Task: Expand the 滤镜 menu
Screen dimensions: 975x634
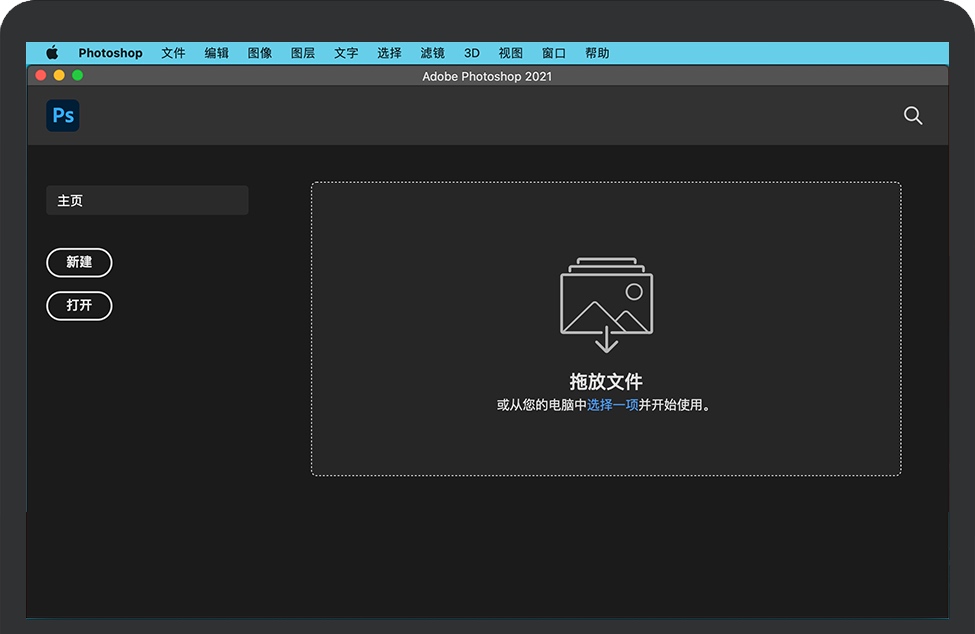Action: (432, 53)
